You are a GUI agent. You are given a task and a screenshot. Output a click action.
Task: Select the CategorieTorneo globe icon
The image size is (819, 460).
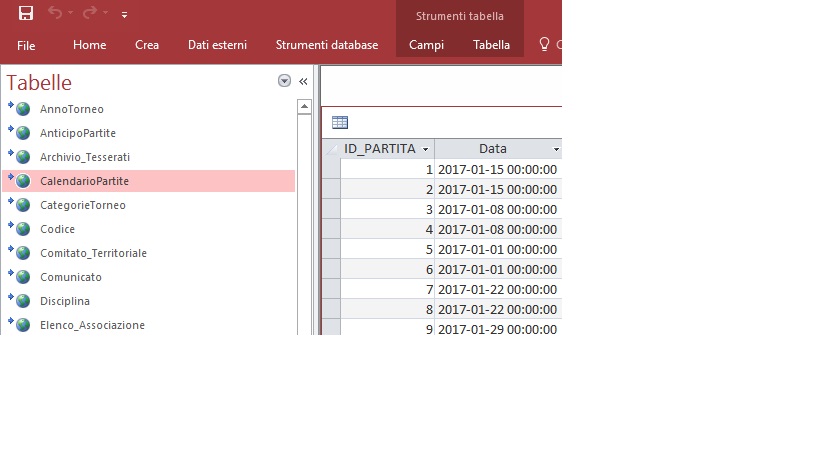20,204
